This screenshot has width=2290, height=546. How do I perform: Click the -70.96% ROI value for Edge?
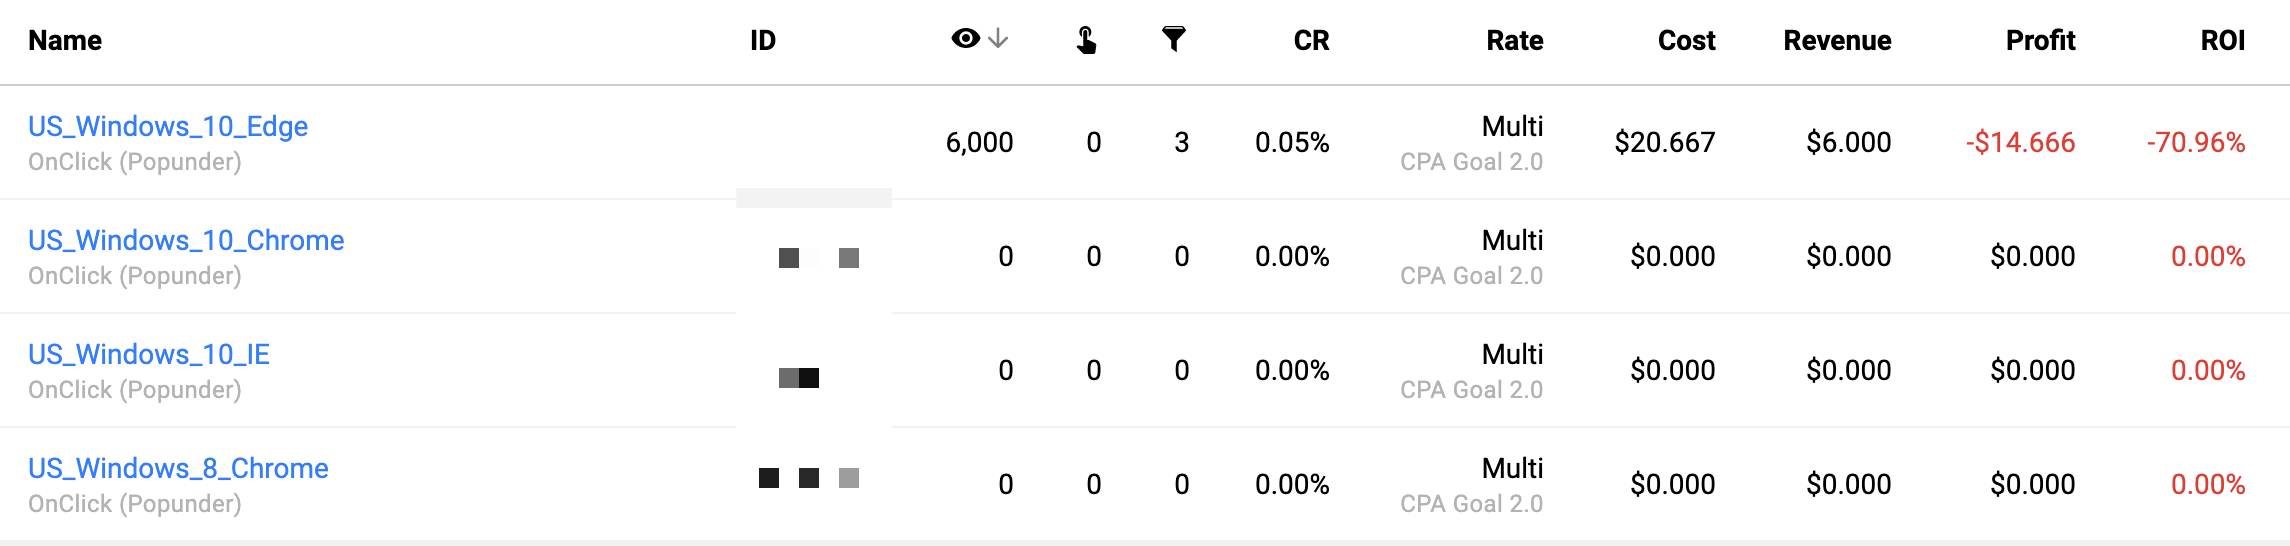point(2195,142)
